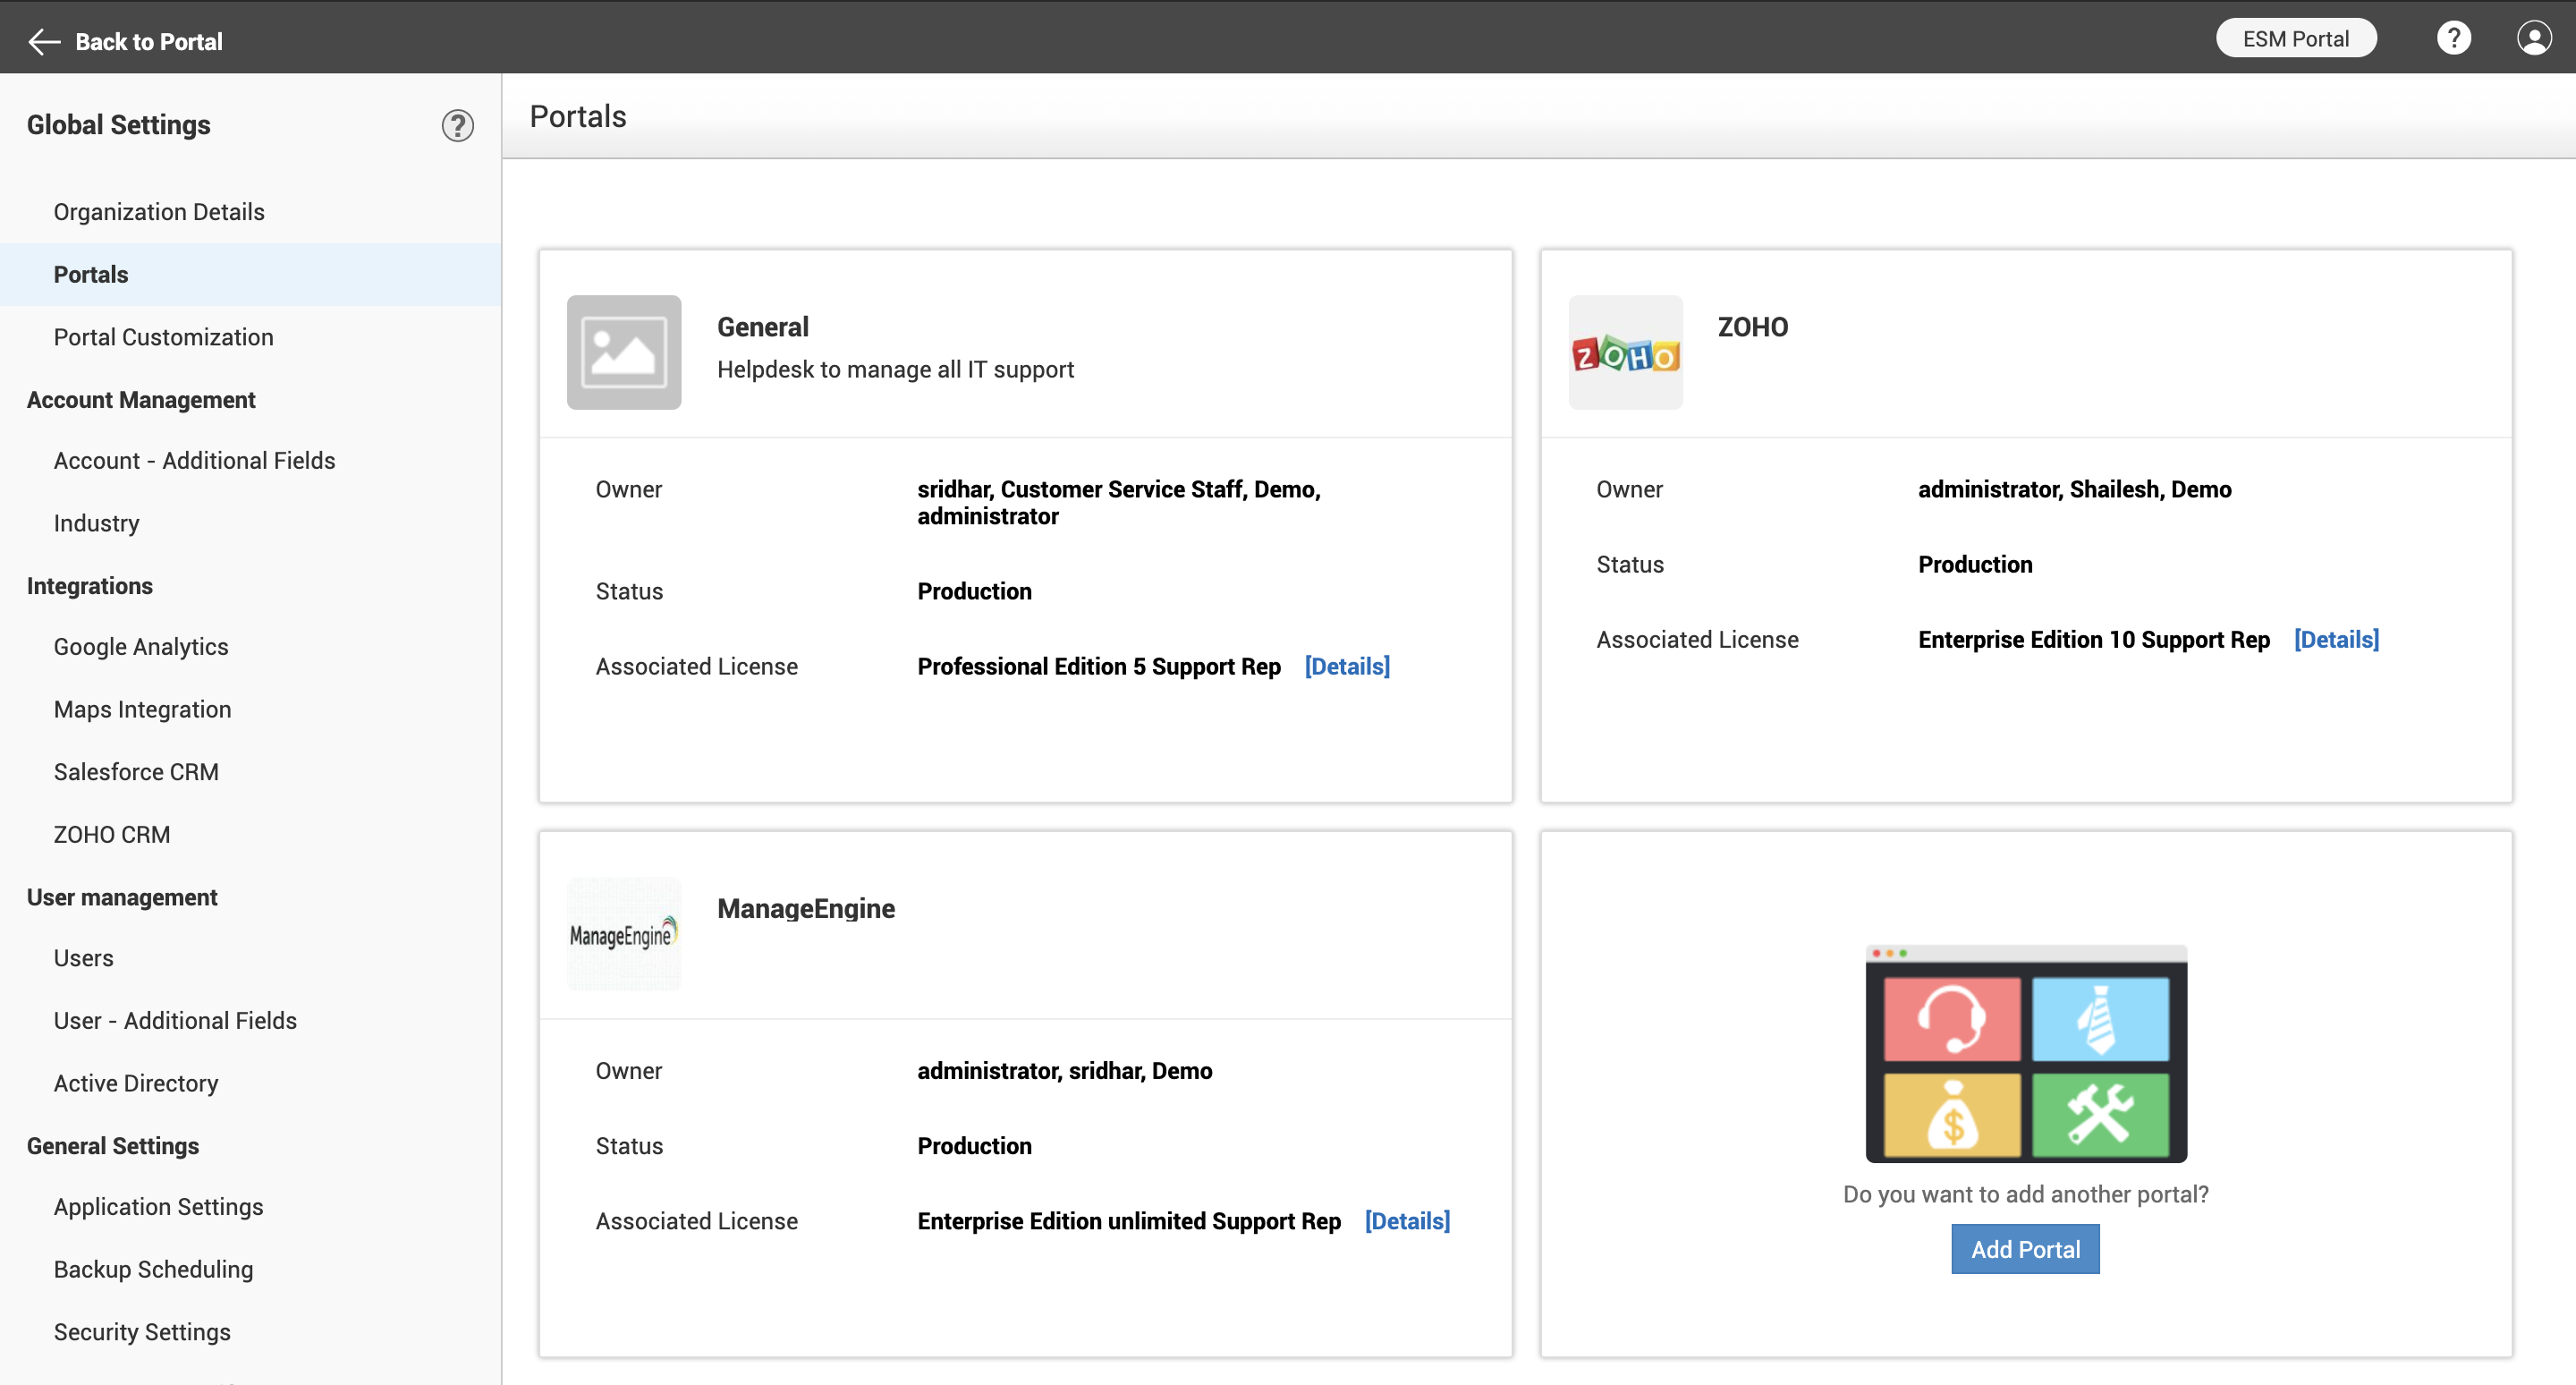The width and height of the screenshot is (2576, 1385).
Task: Expand the User Management section
Action: point(121,896)
